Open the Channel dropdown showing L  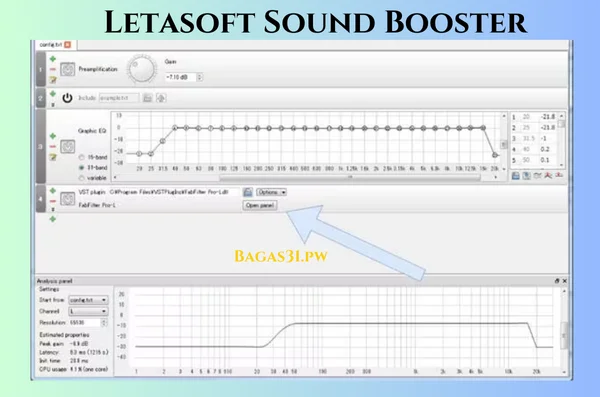(88, 311)
